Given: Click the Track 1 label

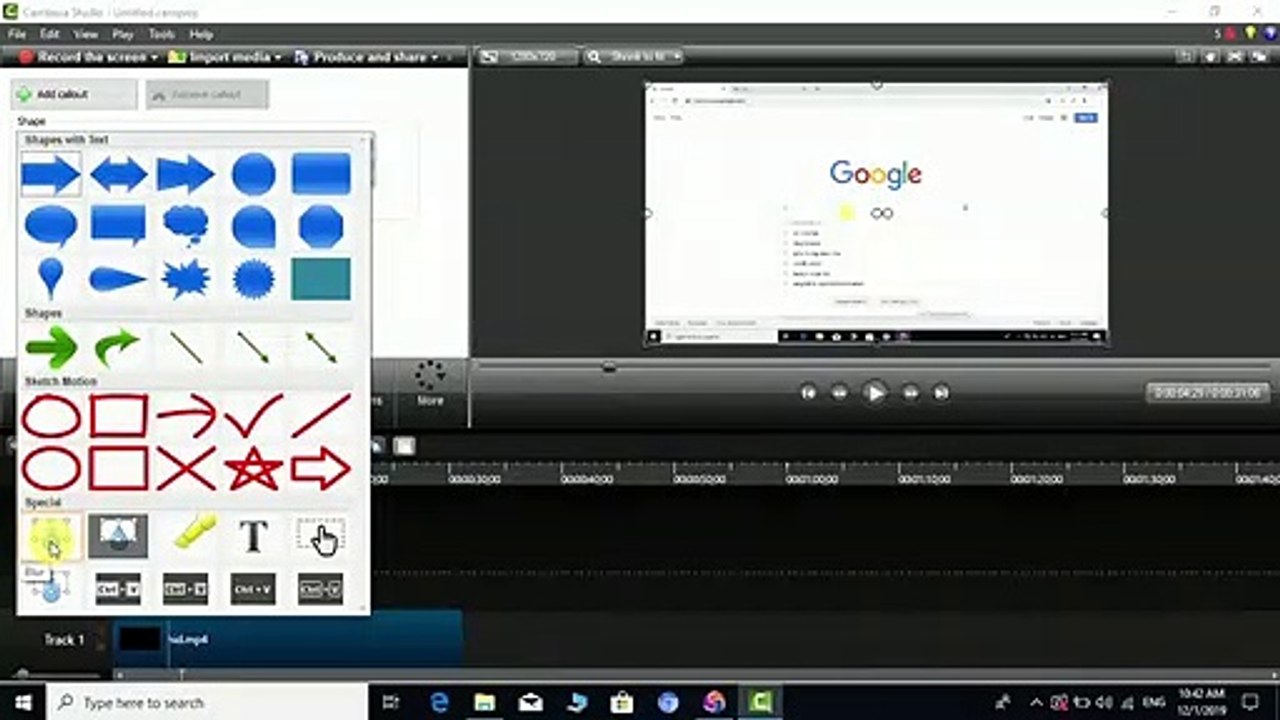Looking at the screenshot, I should pyautogui.click(x=64, y=640).
